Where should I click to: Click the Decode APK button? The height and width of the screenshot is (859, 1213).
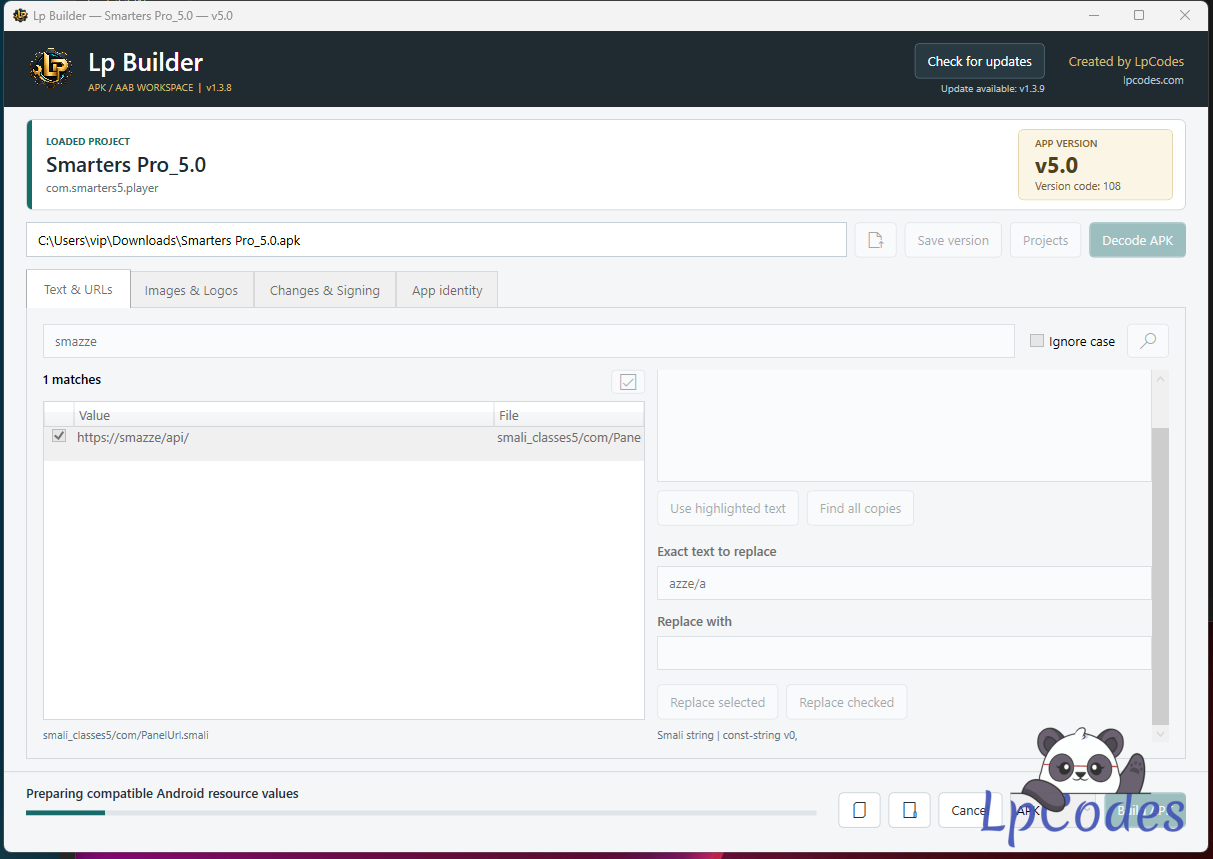[x=1138, y=240]
